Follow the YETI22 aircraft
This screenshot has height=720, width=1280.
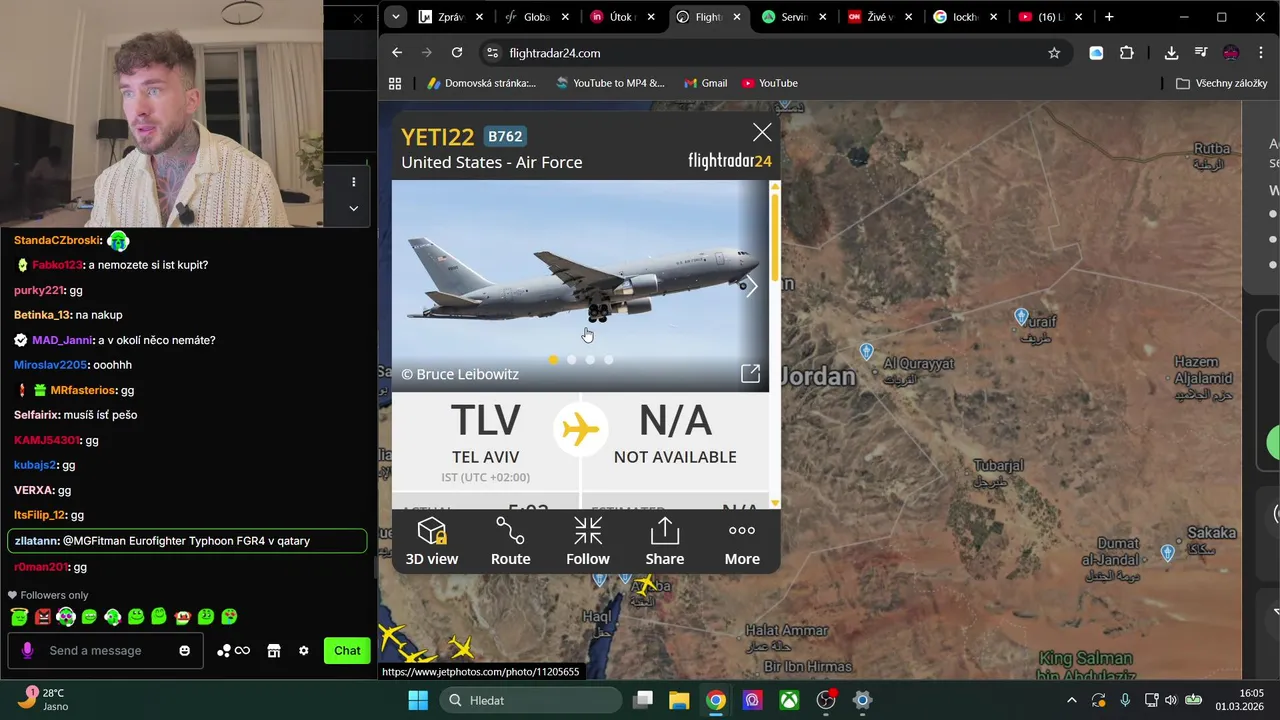pos(588,541)
